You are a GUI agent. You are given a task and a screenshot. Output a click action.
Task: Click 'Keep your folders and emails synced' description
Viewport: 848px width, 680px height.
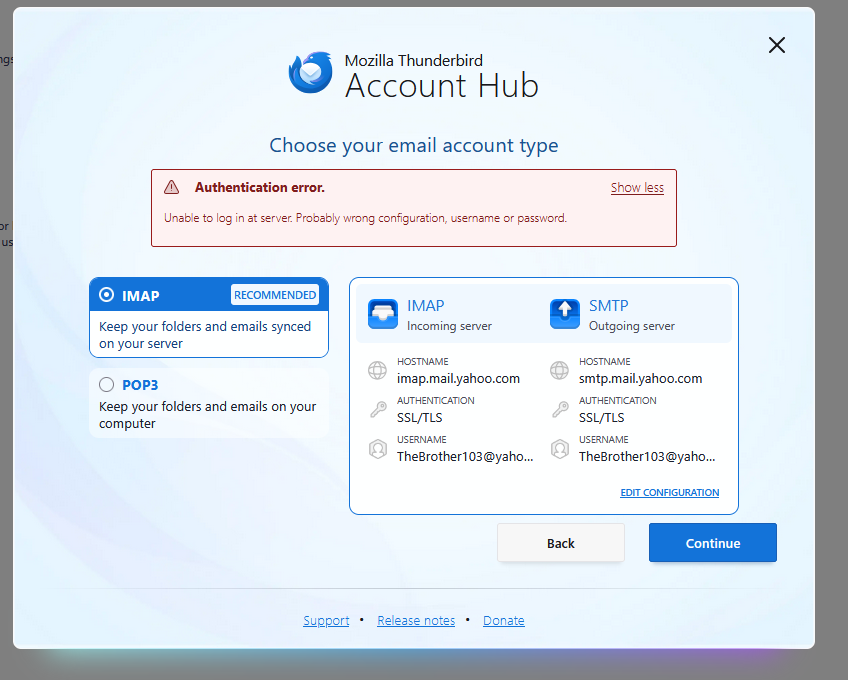click(x=205, y=335)
